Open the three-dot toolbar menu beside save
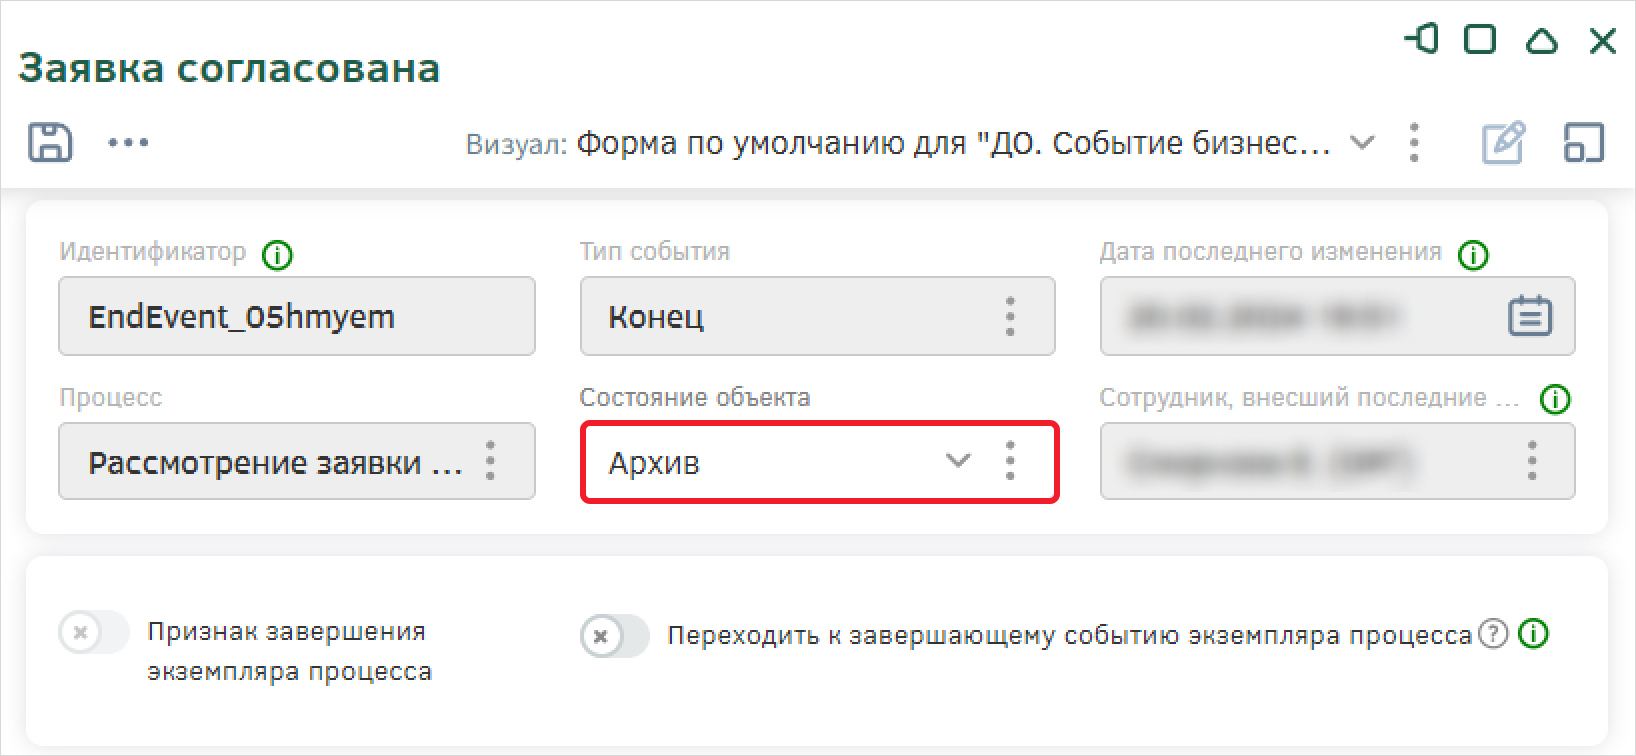This screenshot has width=1636, height=756. pos(128,143)
